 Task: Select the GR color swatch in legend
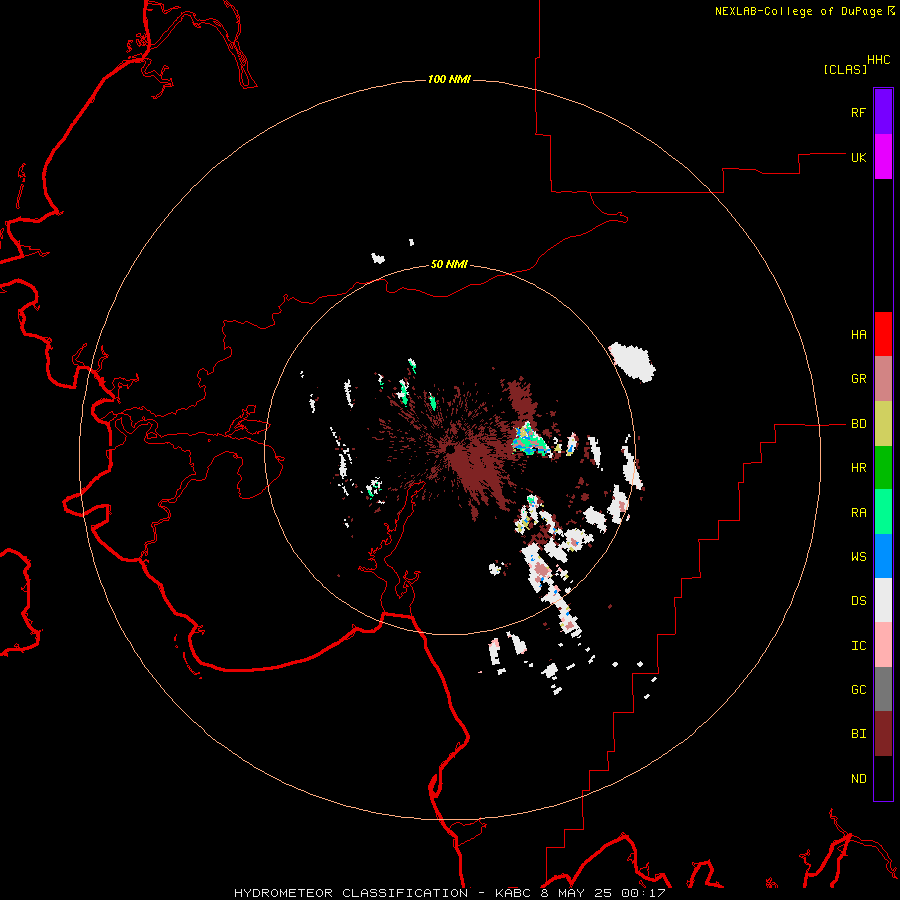pos(883,379)
